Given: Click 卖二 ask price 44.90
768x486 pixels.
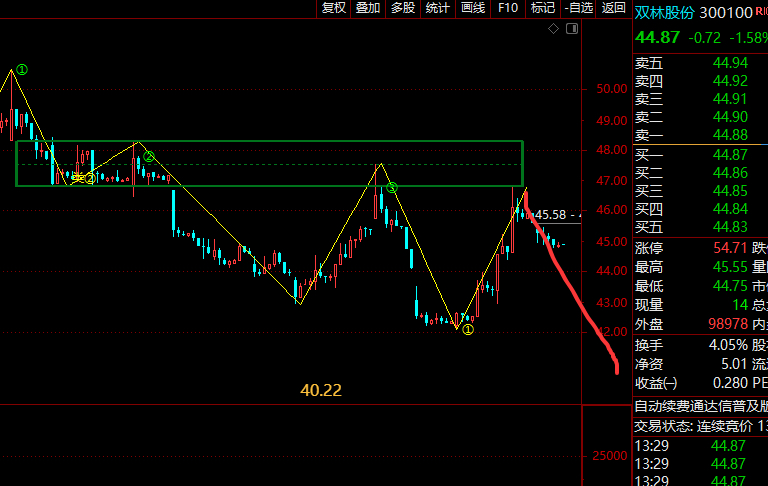Looking at the screenshot, I should [x=730, y=117].
